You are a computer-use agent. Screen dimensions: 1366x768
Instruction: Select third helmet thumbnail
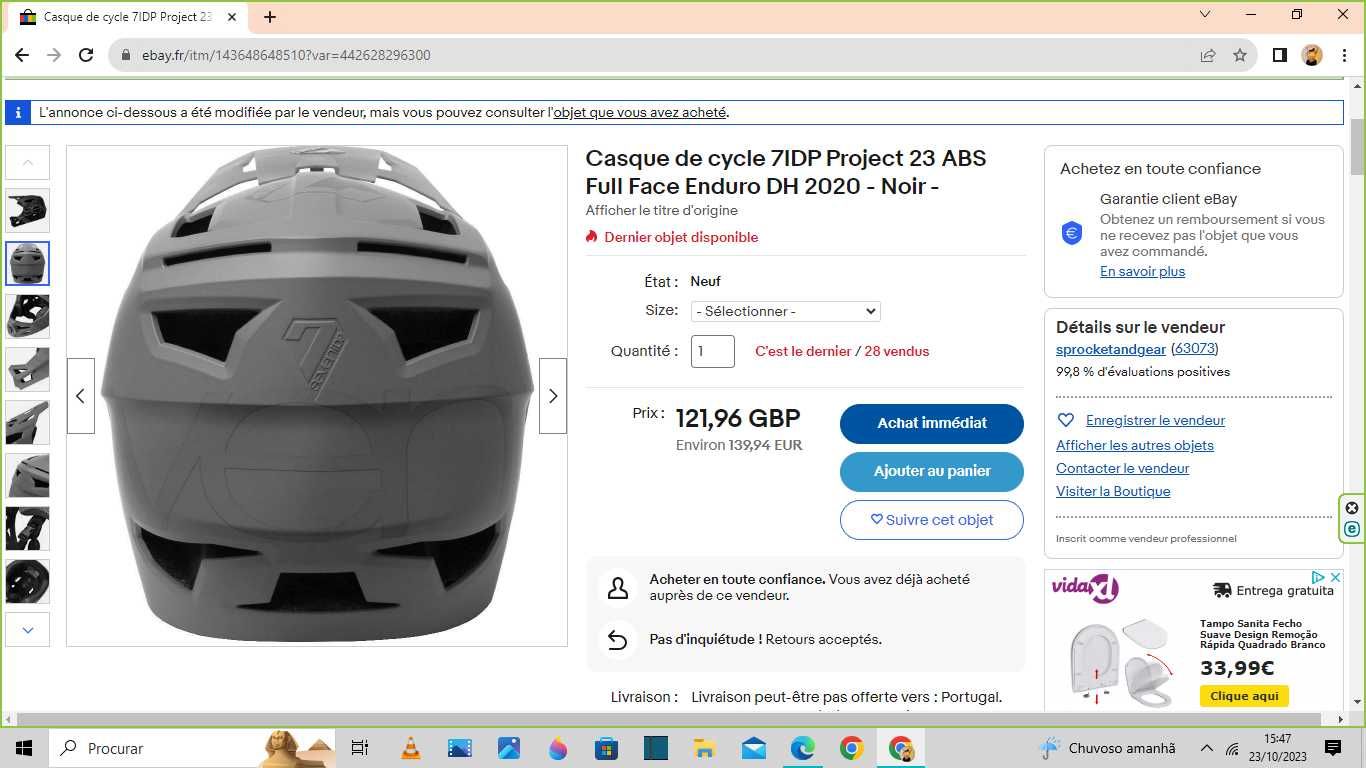pyautogui.click(x=28, y=316)
